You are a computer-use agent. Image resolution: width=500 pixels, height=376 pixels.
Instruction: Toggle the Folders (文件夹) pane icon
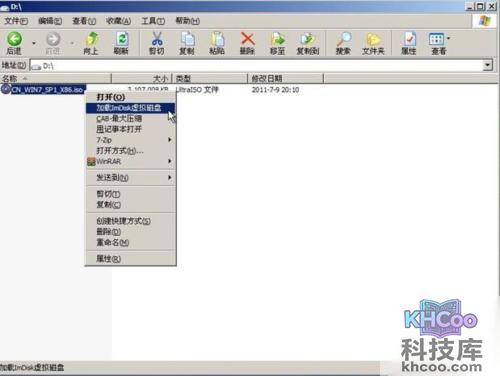(373, 39)
